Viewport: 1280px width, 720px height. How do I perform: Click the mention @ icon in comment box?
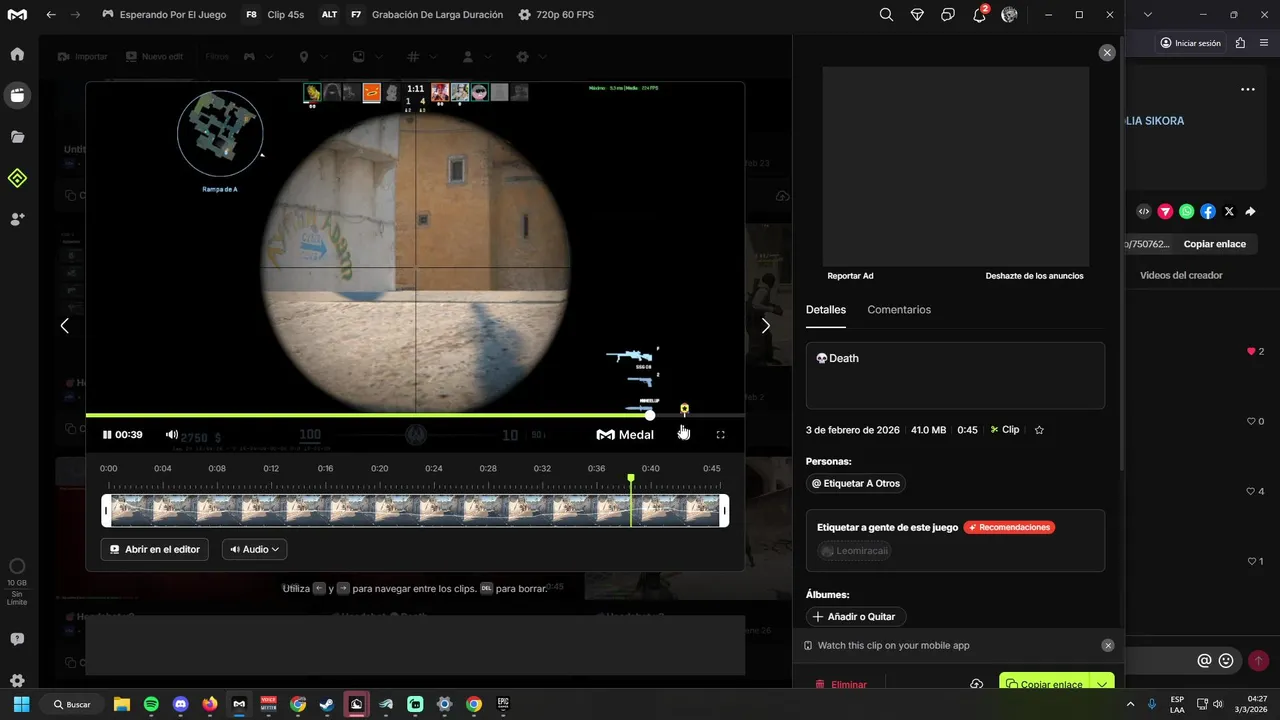(1204, 661)
